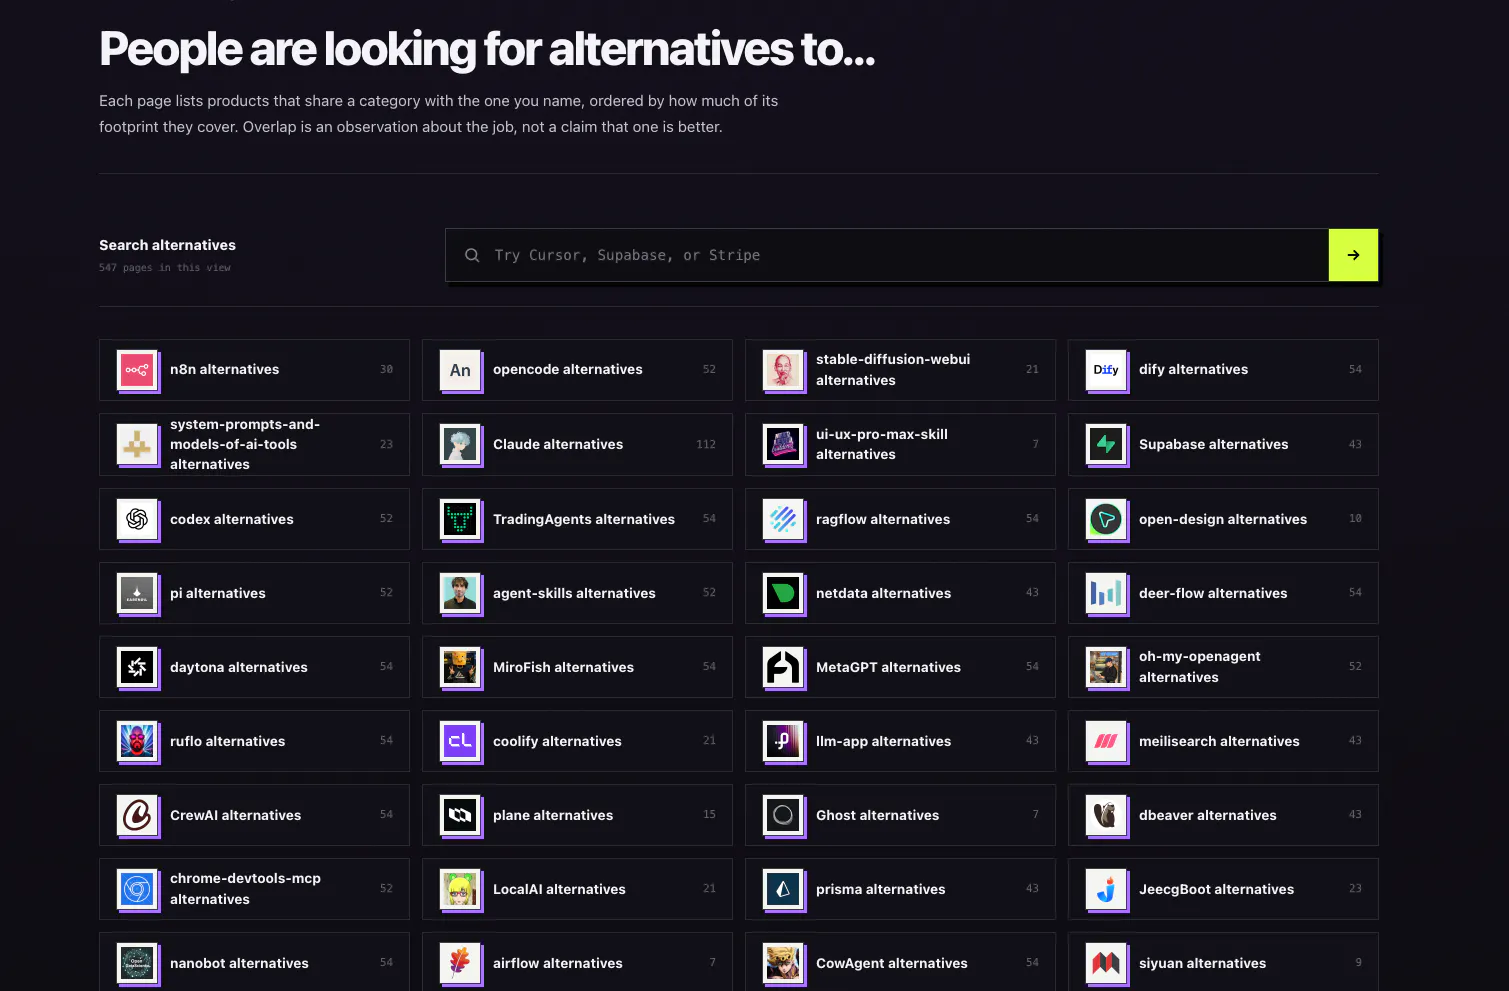This screenshot has height=991, width=1509.
Task: Click the ruflo avatar icon
Action: (137, 741)
